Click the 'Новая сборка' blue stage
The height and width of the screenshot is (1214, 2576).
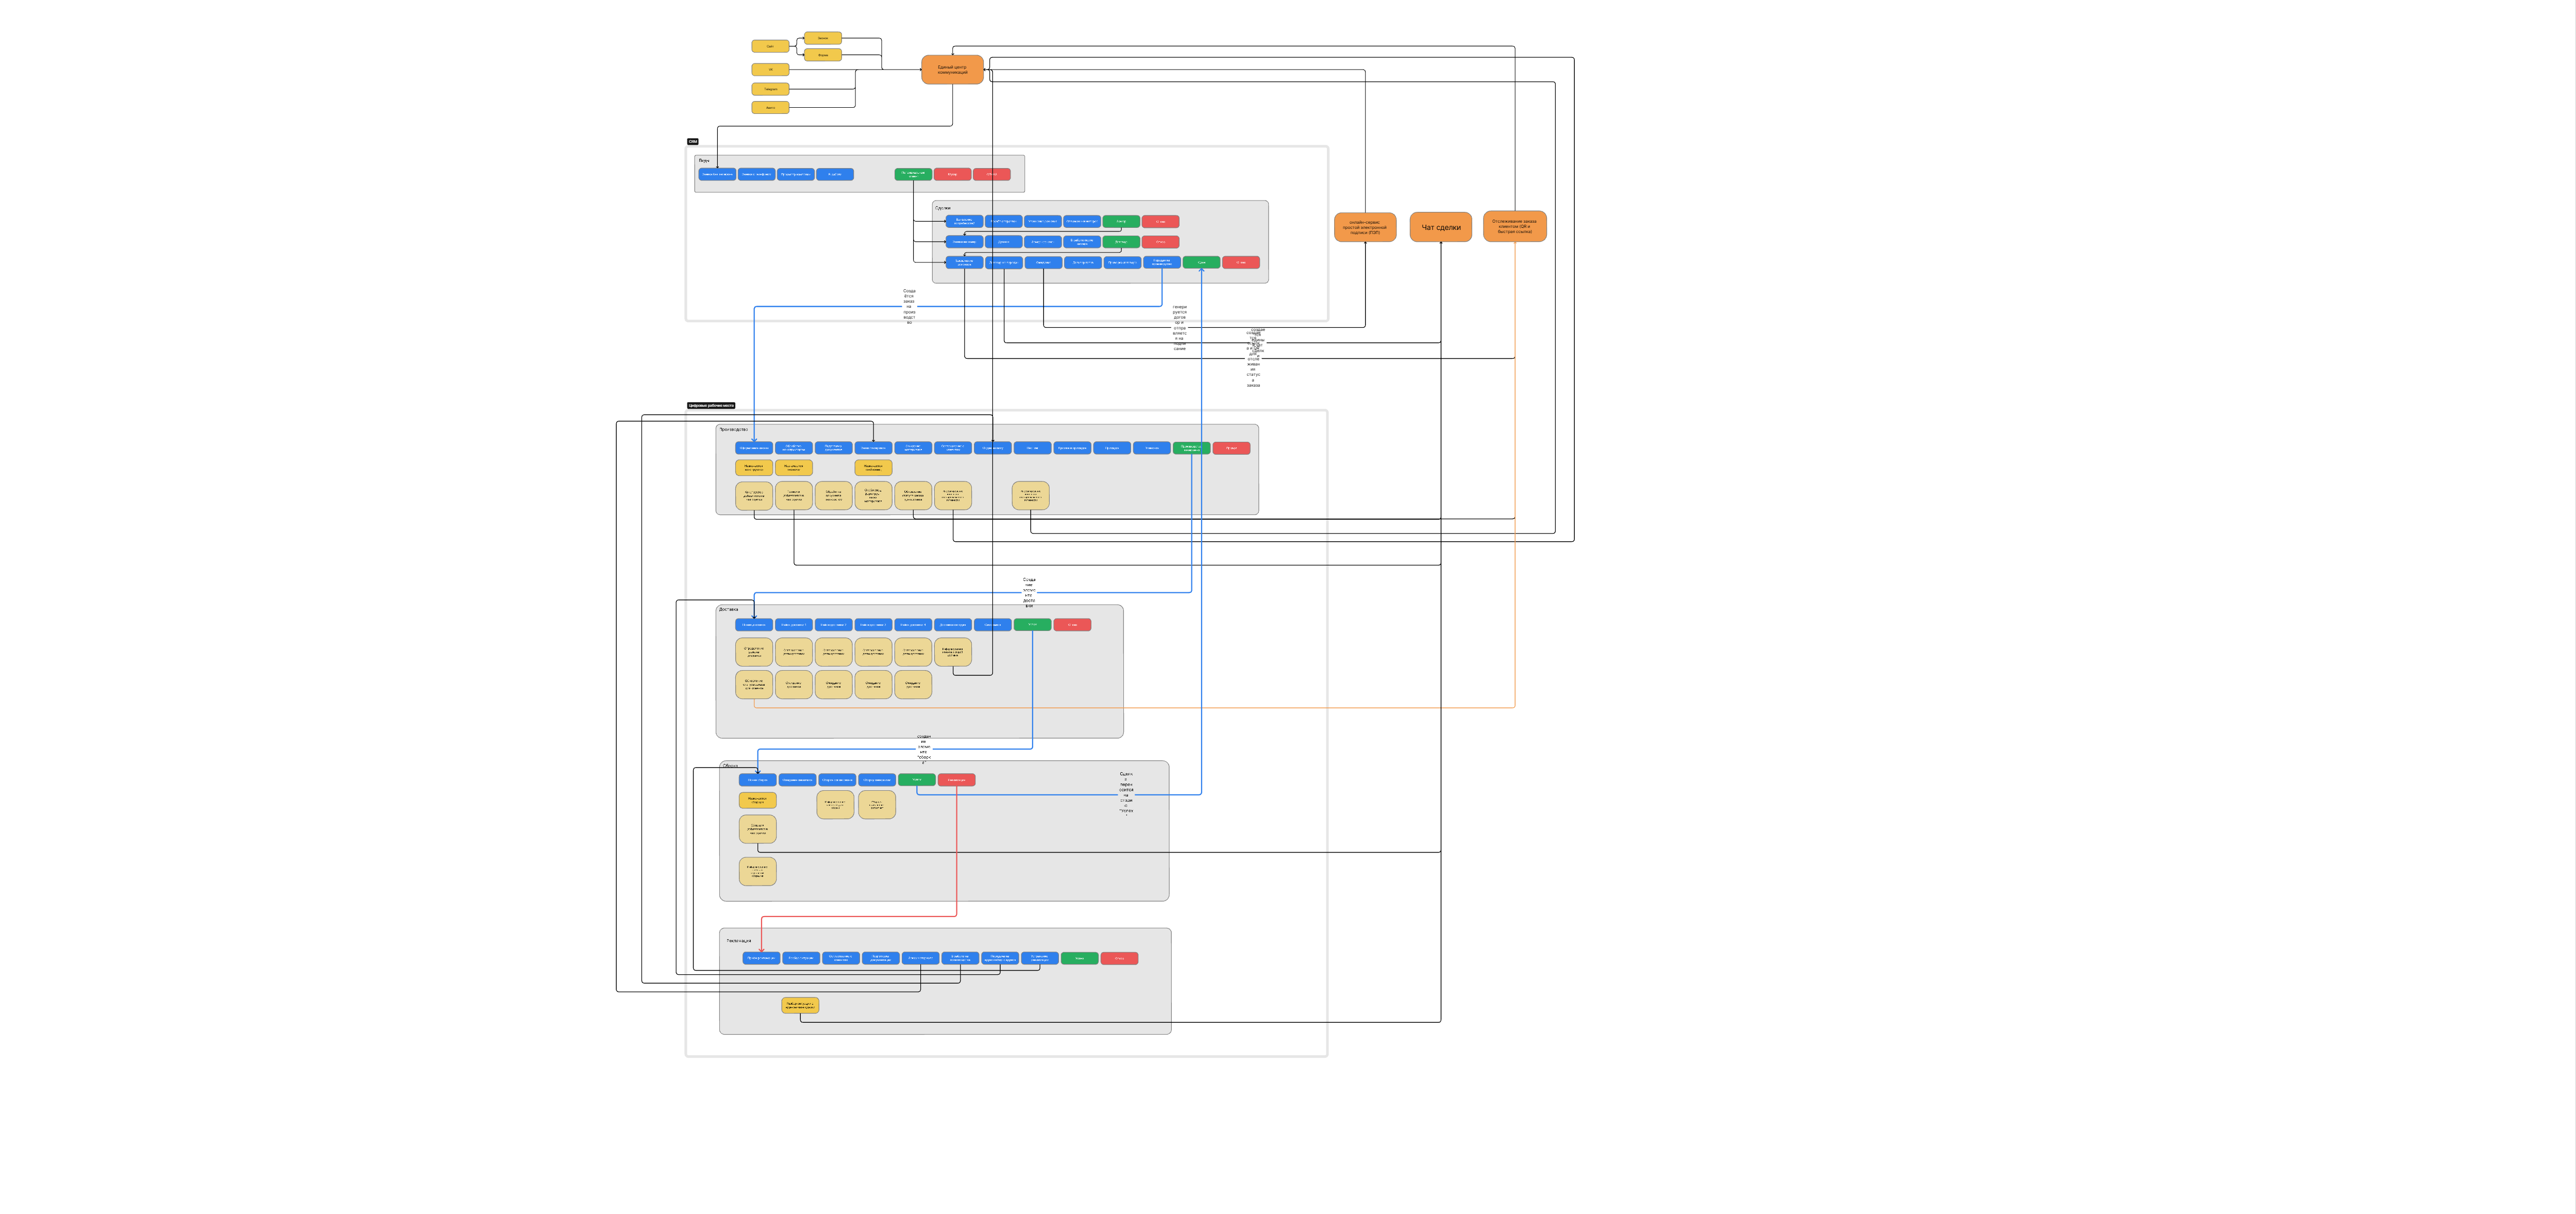757,780
